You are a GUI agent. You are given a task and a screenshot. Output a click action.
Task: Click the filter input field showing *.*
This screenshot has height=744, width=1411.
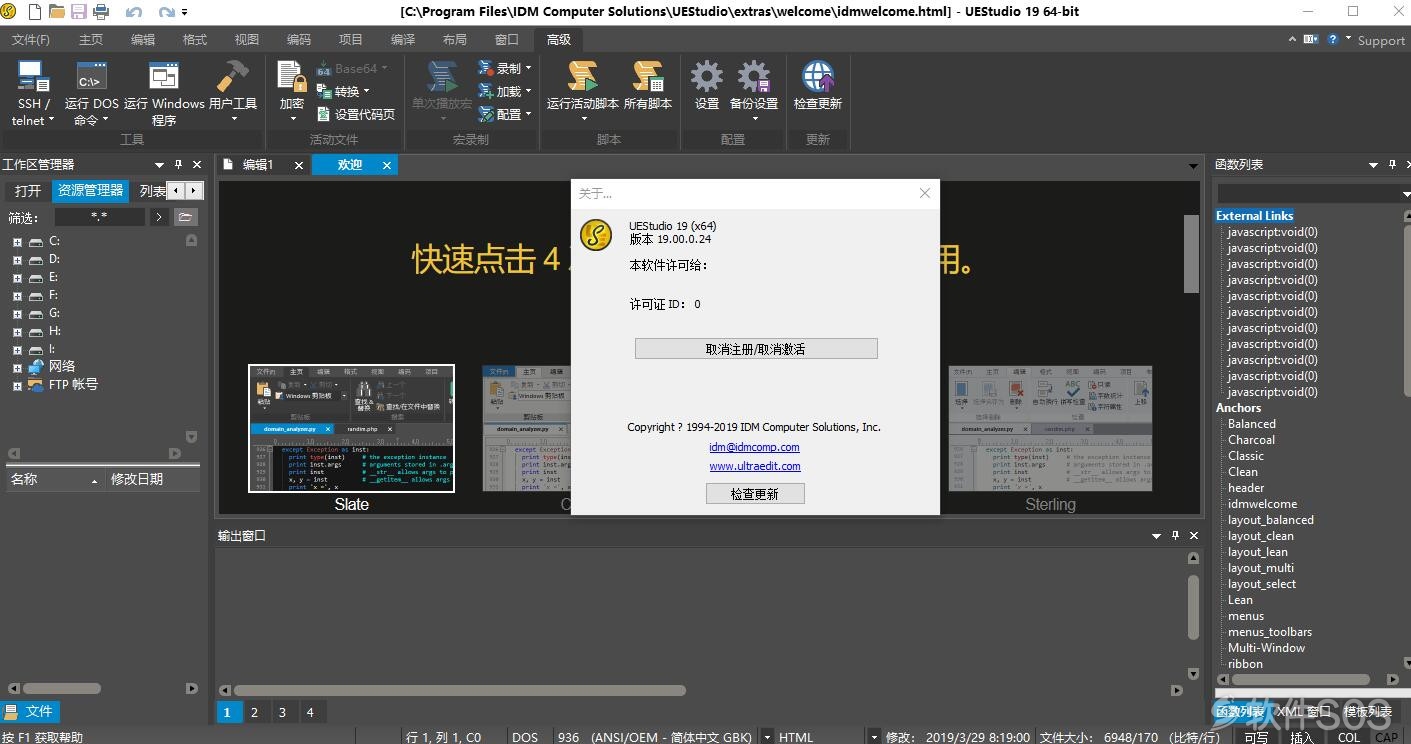(x=99, y=216)
